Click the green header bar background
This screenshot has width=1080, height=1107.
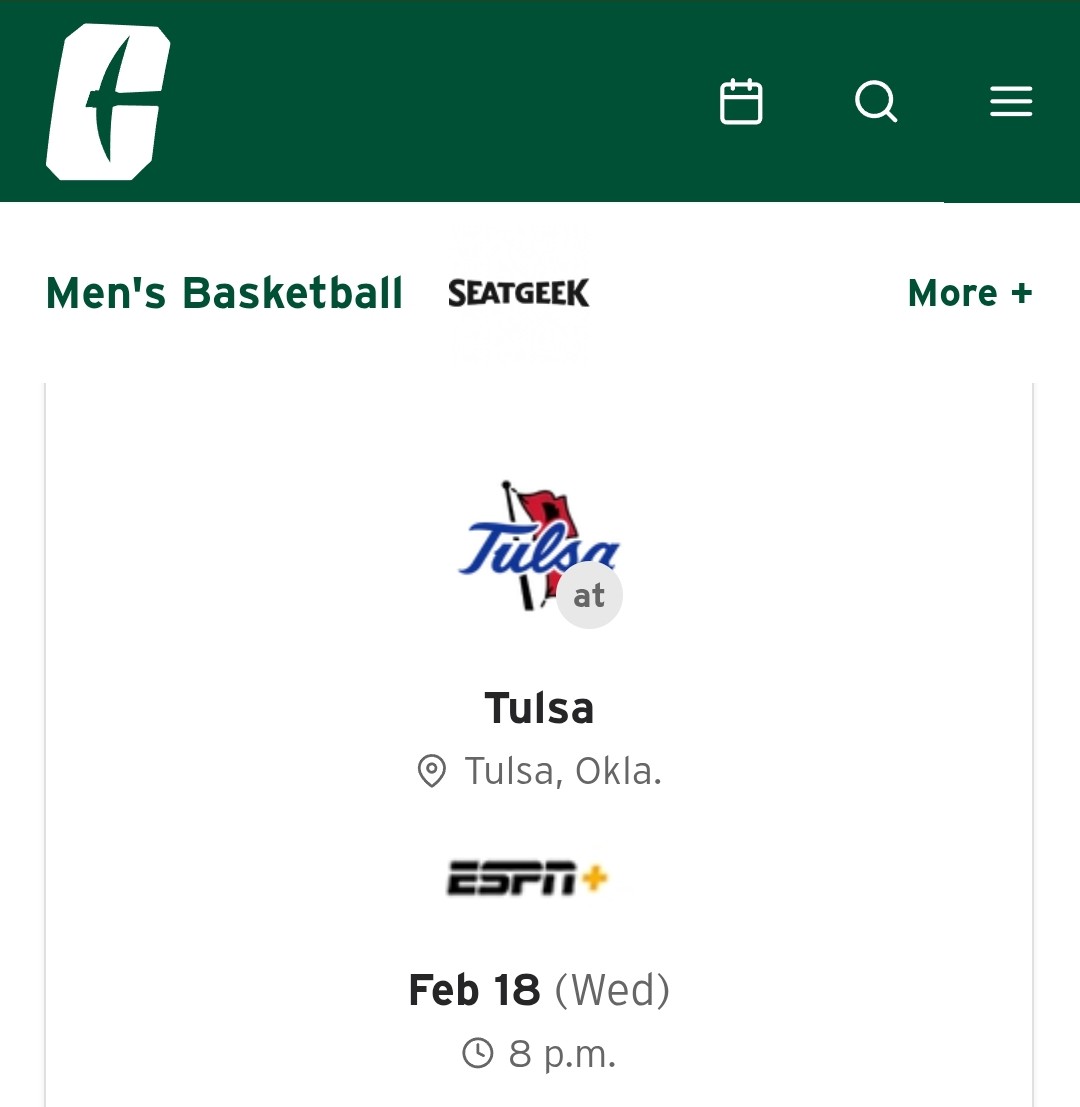click(450, 100)
